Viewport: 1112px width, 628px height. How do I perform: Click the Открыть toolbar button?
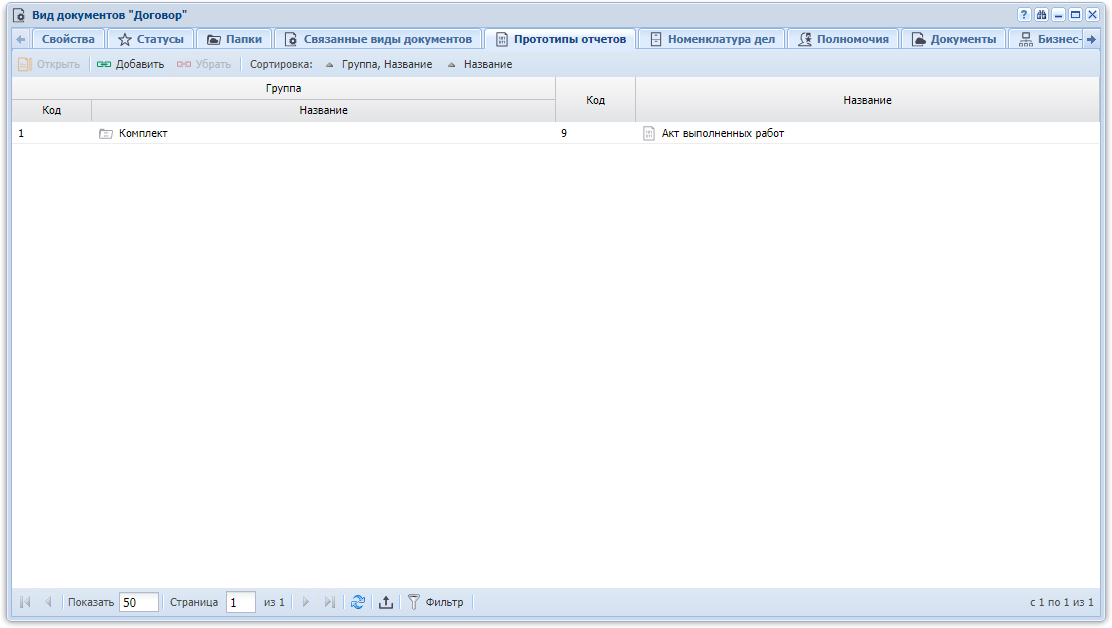click(x=49, y=65)
